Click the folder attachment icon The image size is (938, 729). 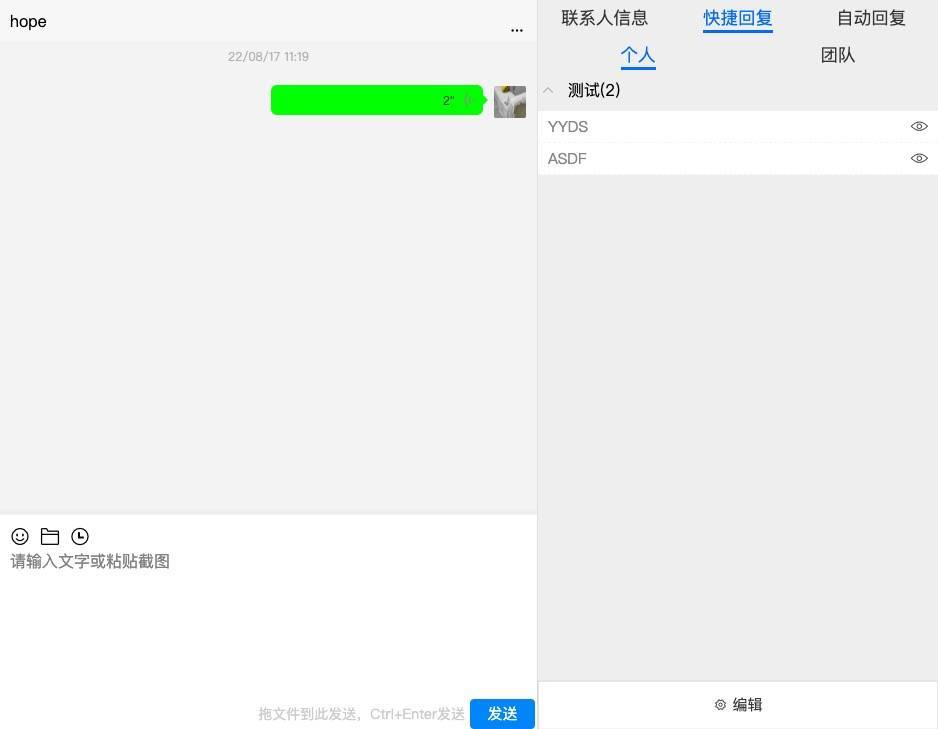[x=50, y=536]
